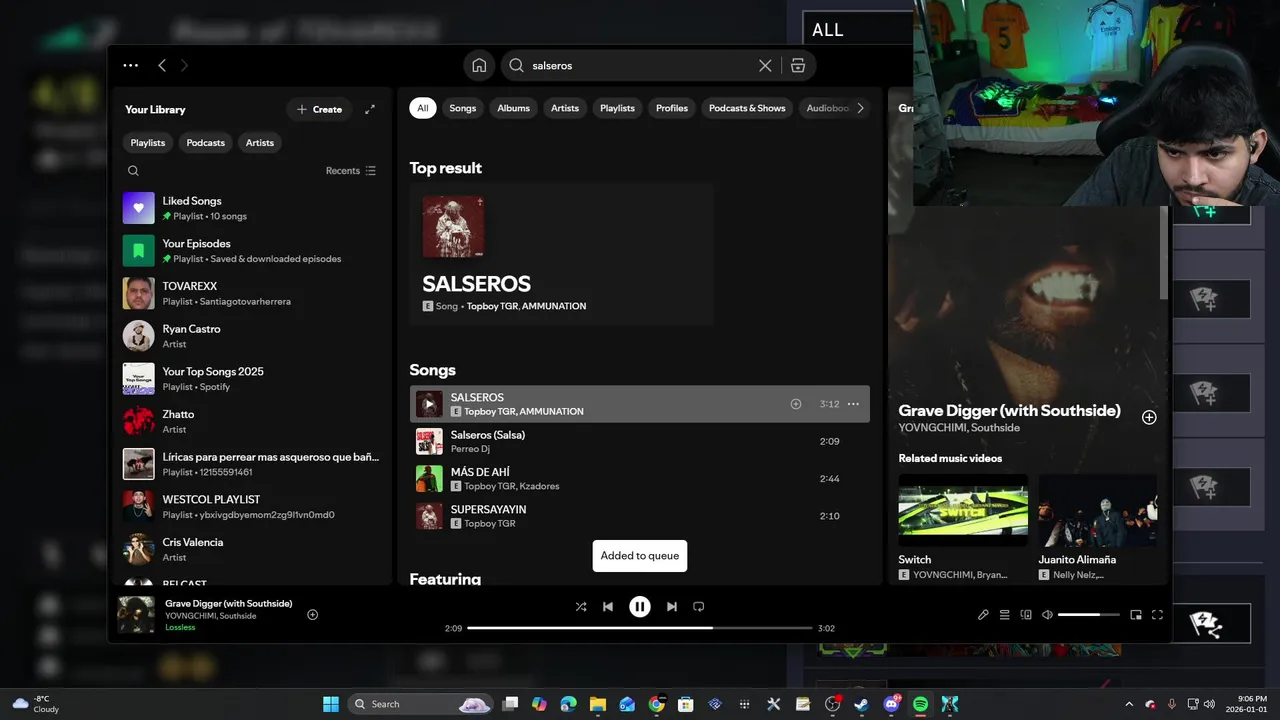The image size is (1280, 720).
Task: Reveal more filter chips with right chevron
Action: point(860,108)
